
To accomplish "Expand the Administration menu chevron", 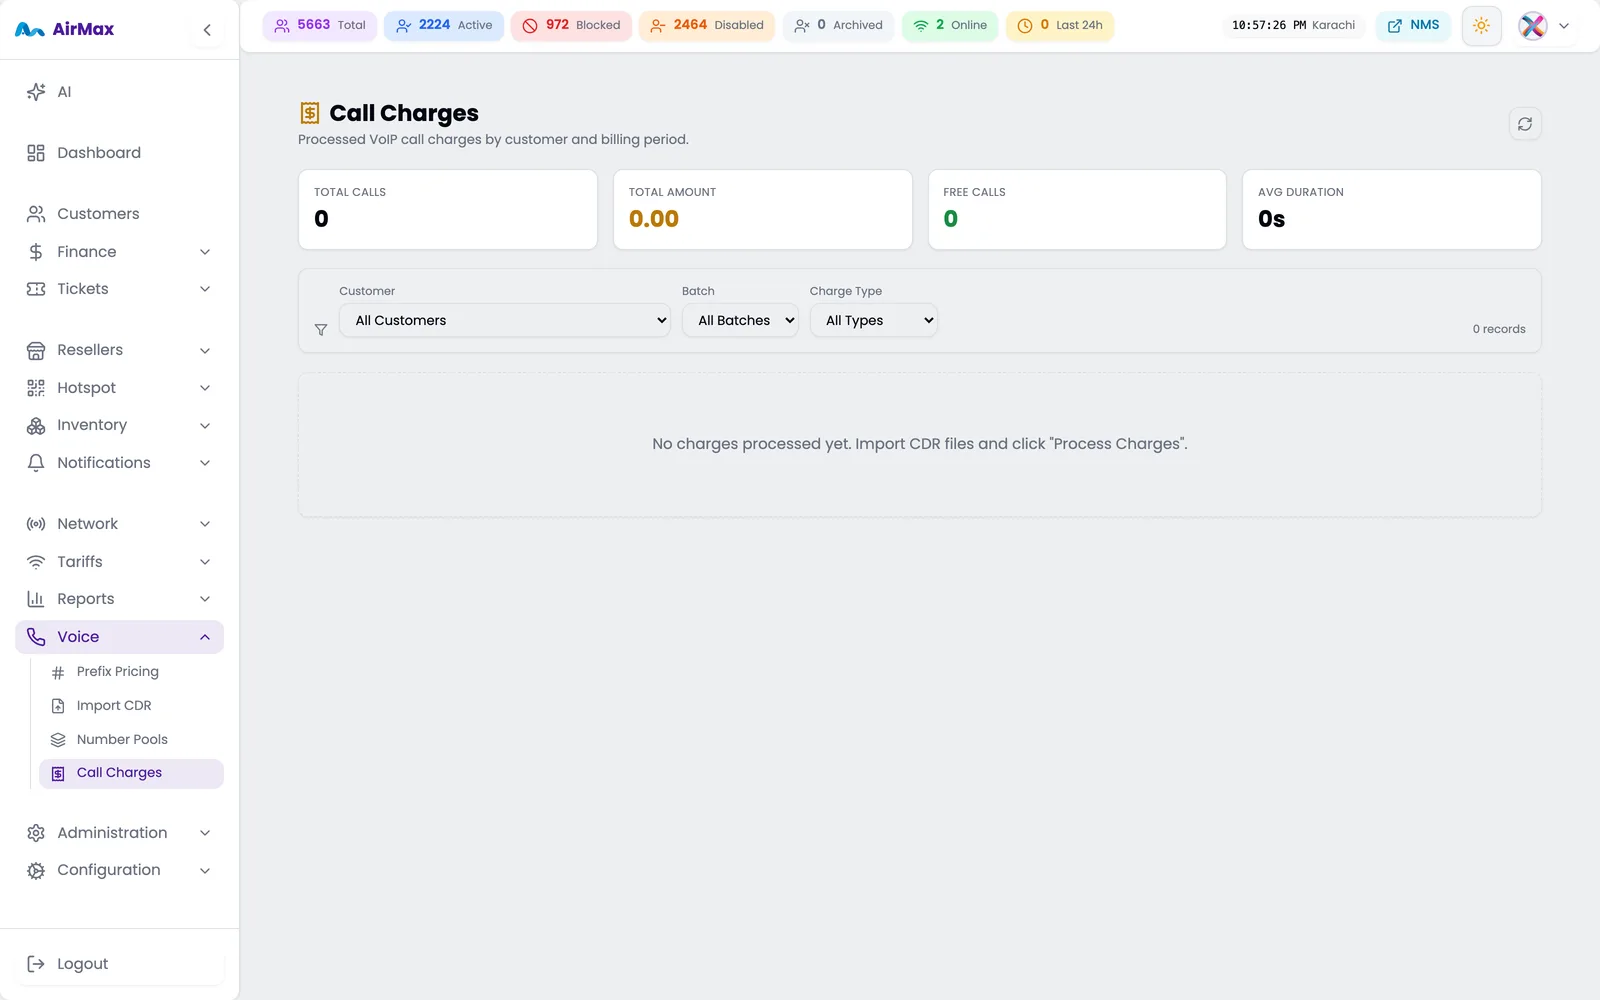I will coord(205,833).
